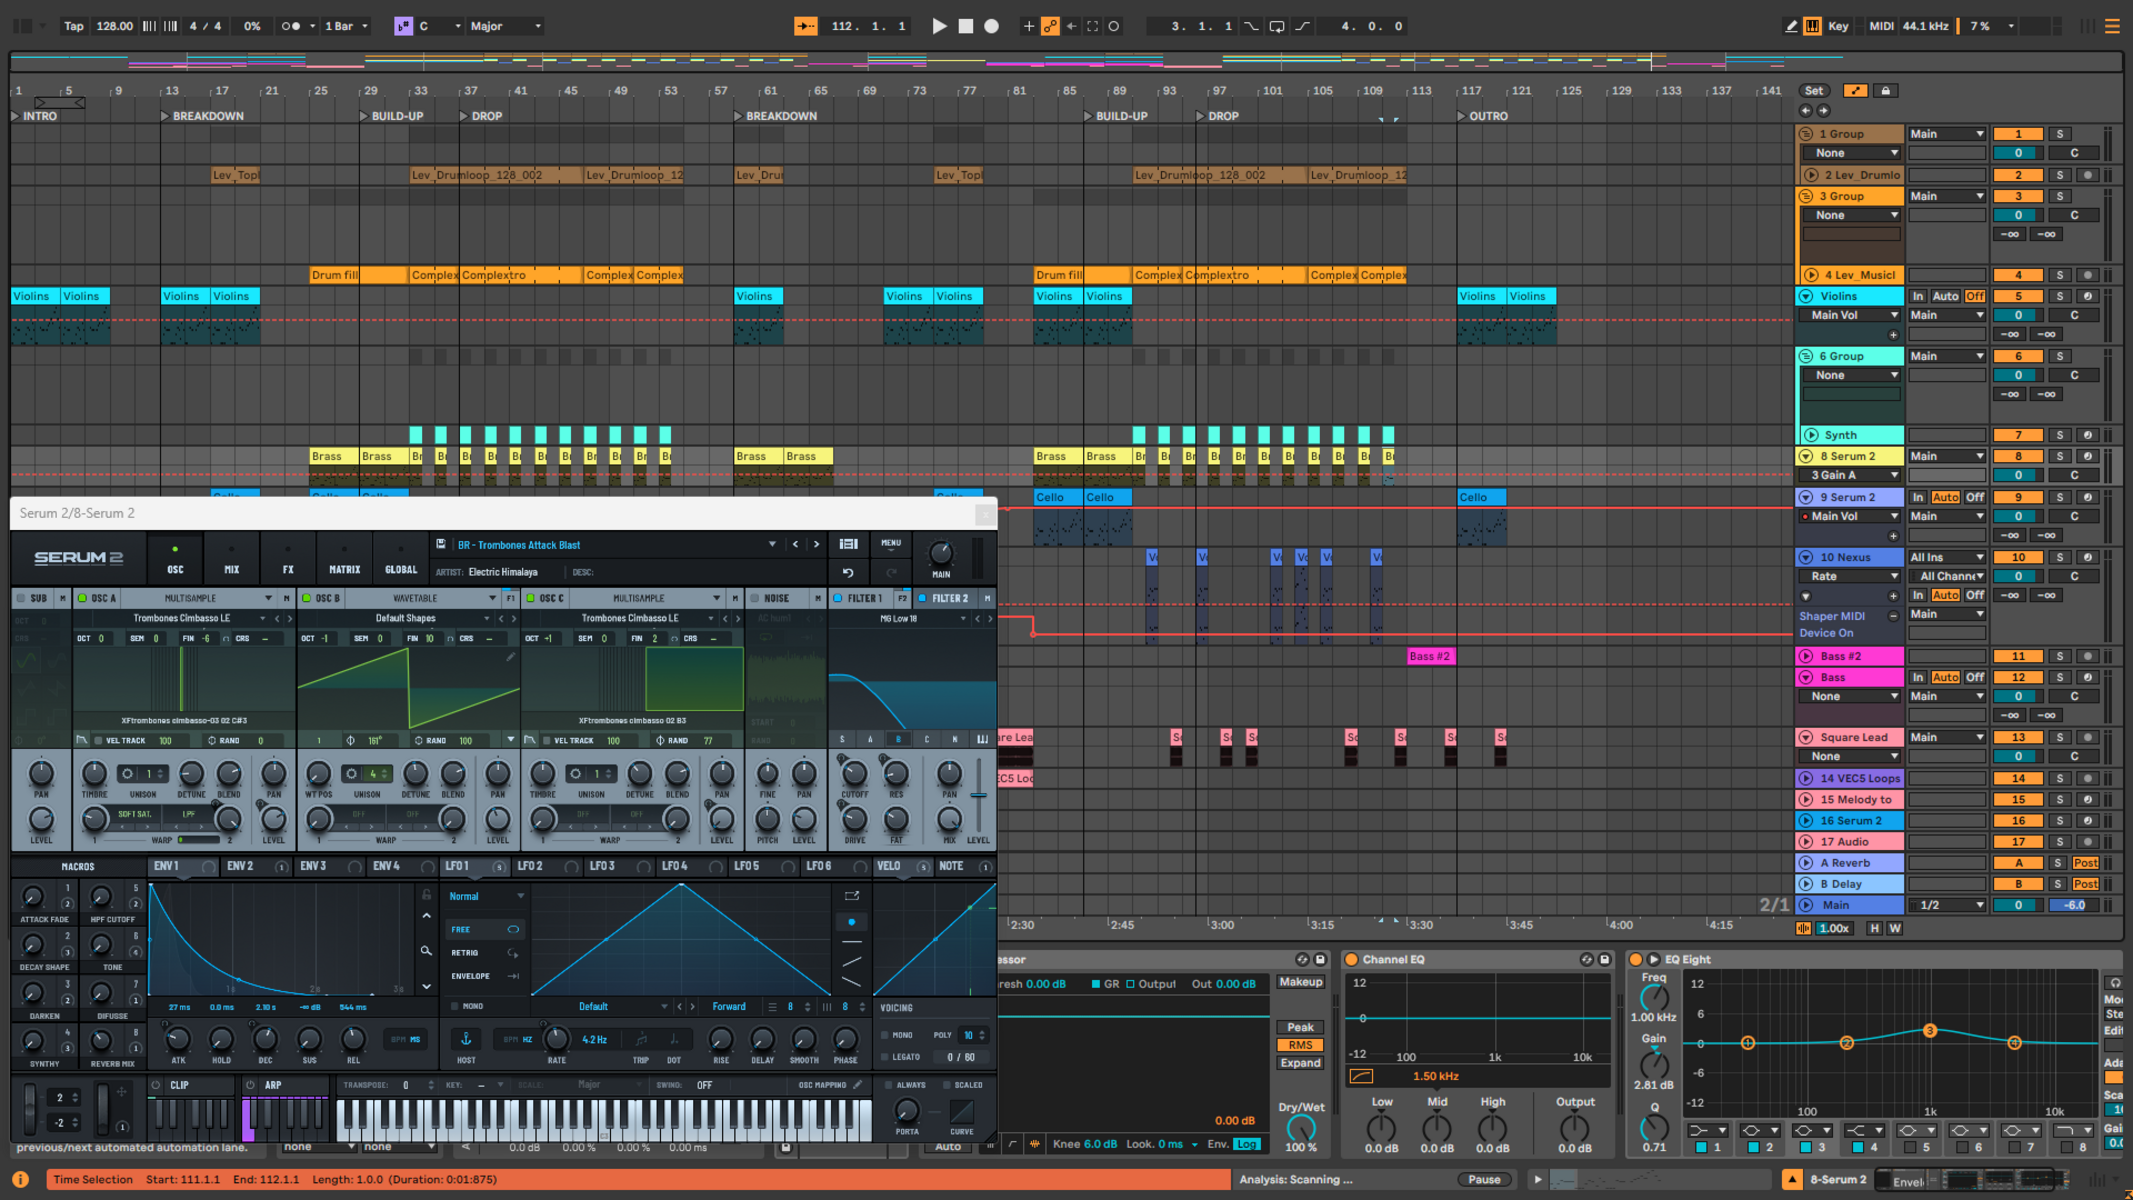
Task: Toggle the metronome circles icon
Action: pyautogui.click(x=291, y=26)
